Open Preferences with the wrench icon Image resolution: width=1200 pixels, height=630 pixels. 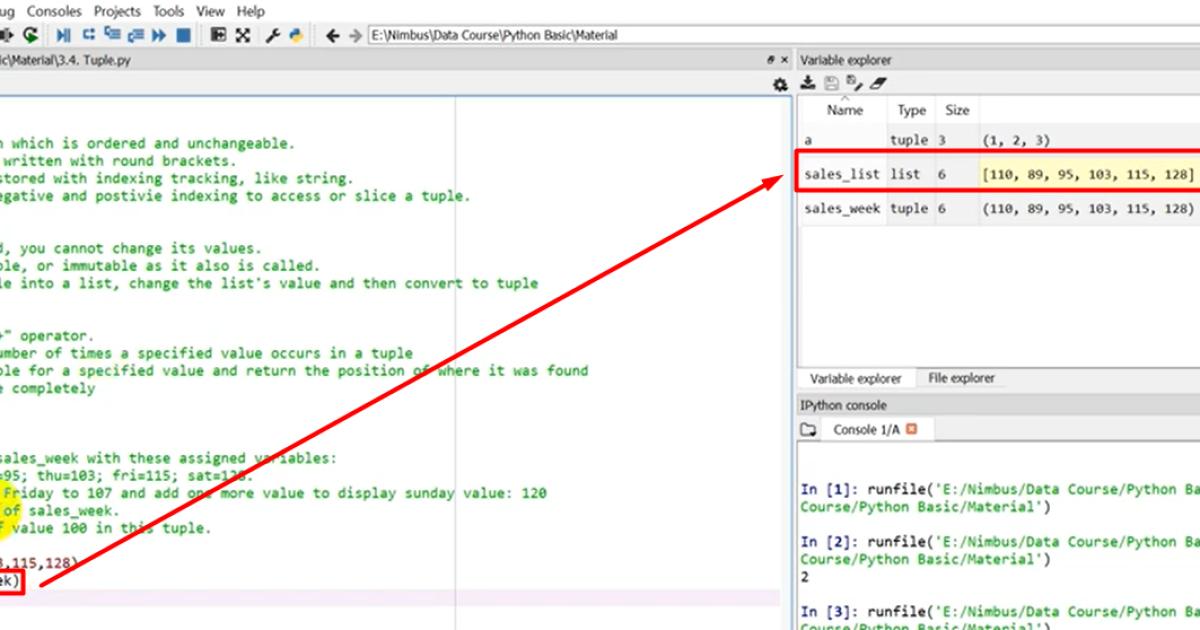pos(272,35)
